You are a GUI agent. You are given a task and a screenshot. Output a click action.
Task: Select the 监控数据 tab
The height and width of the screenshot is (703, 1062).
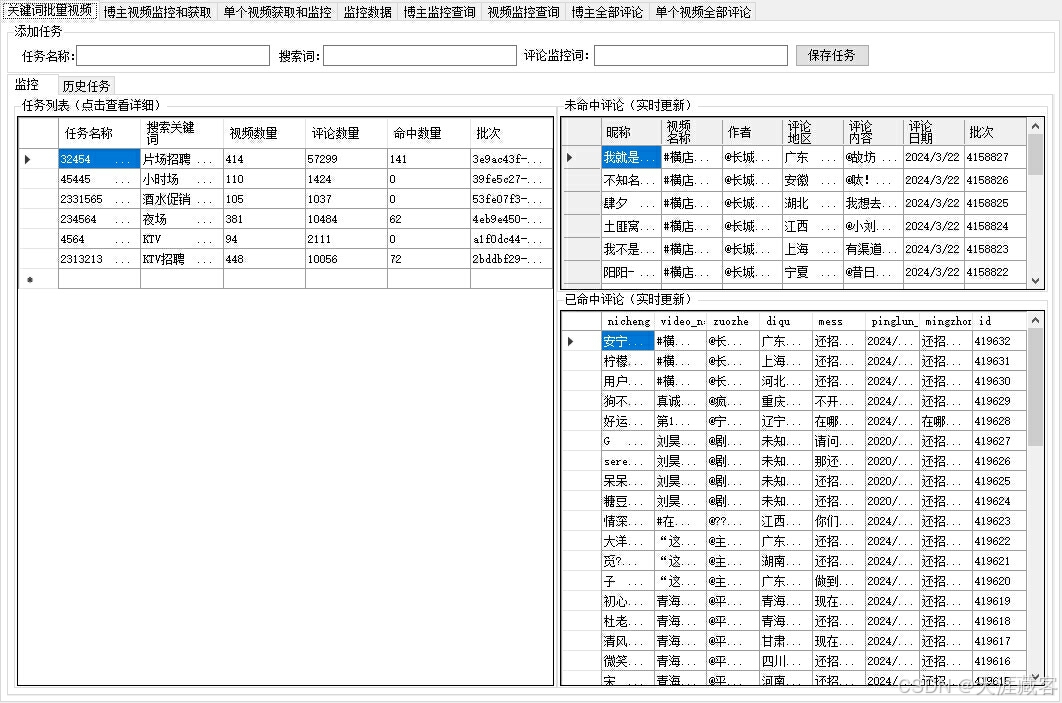[368, 12]
